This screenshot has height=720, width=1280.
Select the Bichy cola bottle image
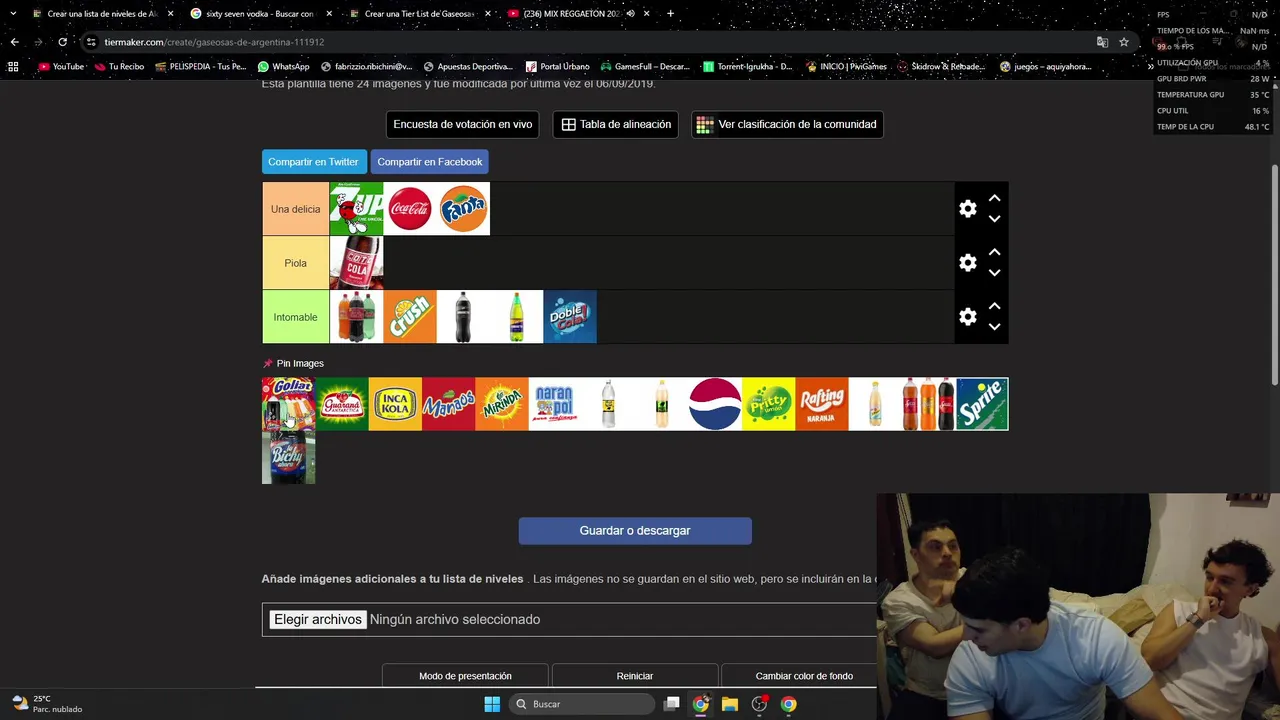click(x=288, y=458)
